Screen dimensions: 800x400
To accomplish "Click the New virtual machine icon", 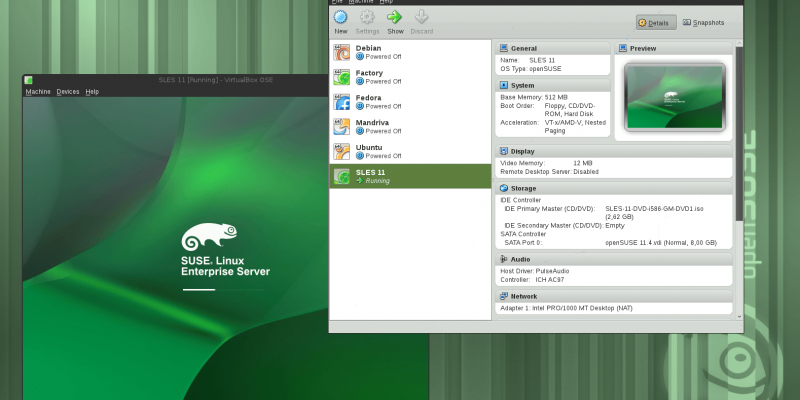I will tap(340, 17).
